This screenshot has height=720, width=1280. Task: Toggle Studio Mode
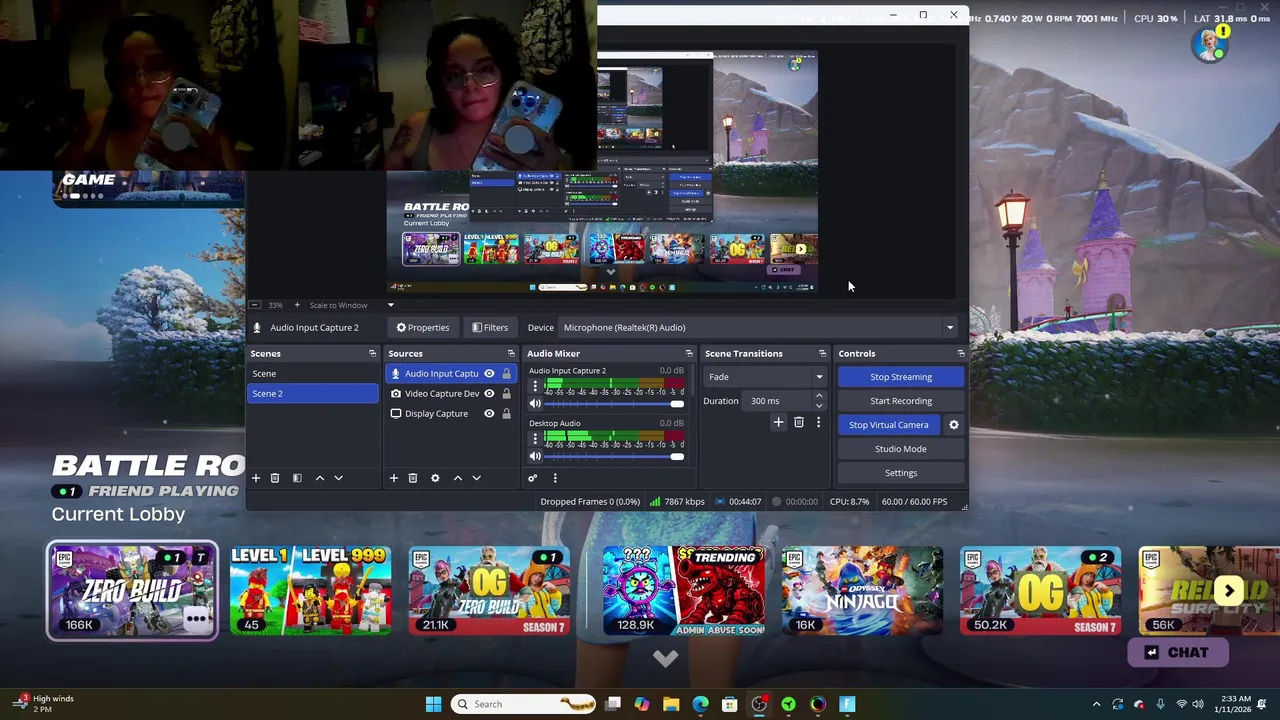901,449
